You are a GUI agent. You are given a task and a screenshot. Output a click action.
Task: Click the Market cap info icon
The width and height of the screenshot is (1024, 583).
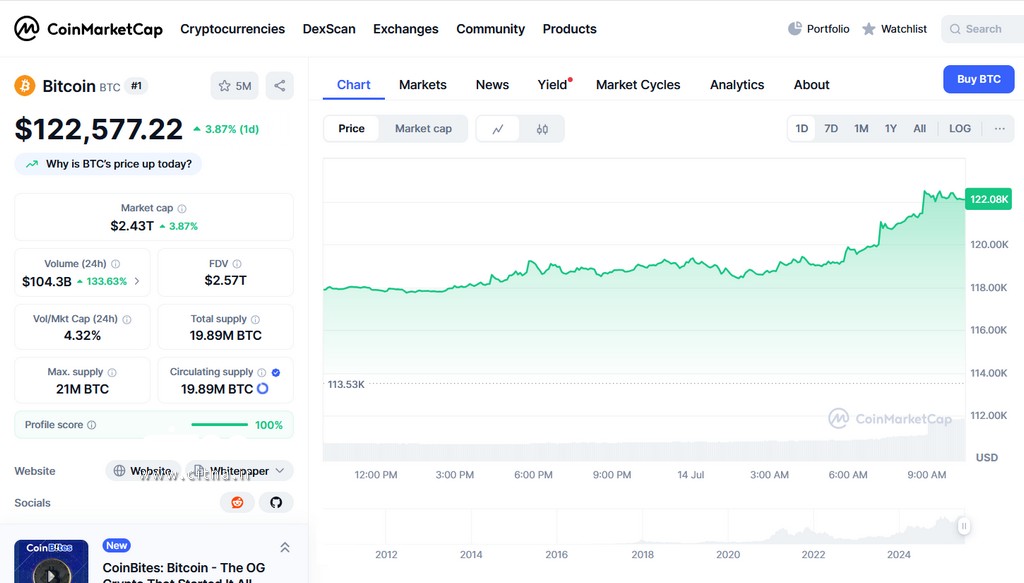point(181,209)
